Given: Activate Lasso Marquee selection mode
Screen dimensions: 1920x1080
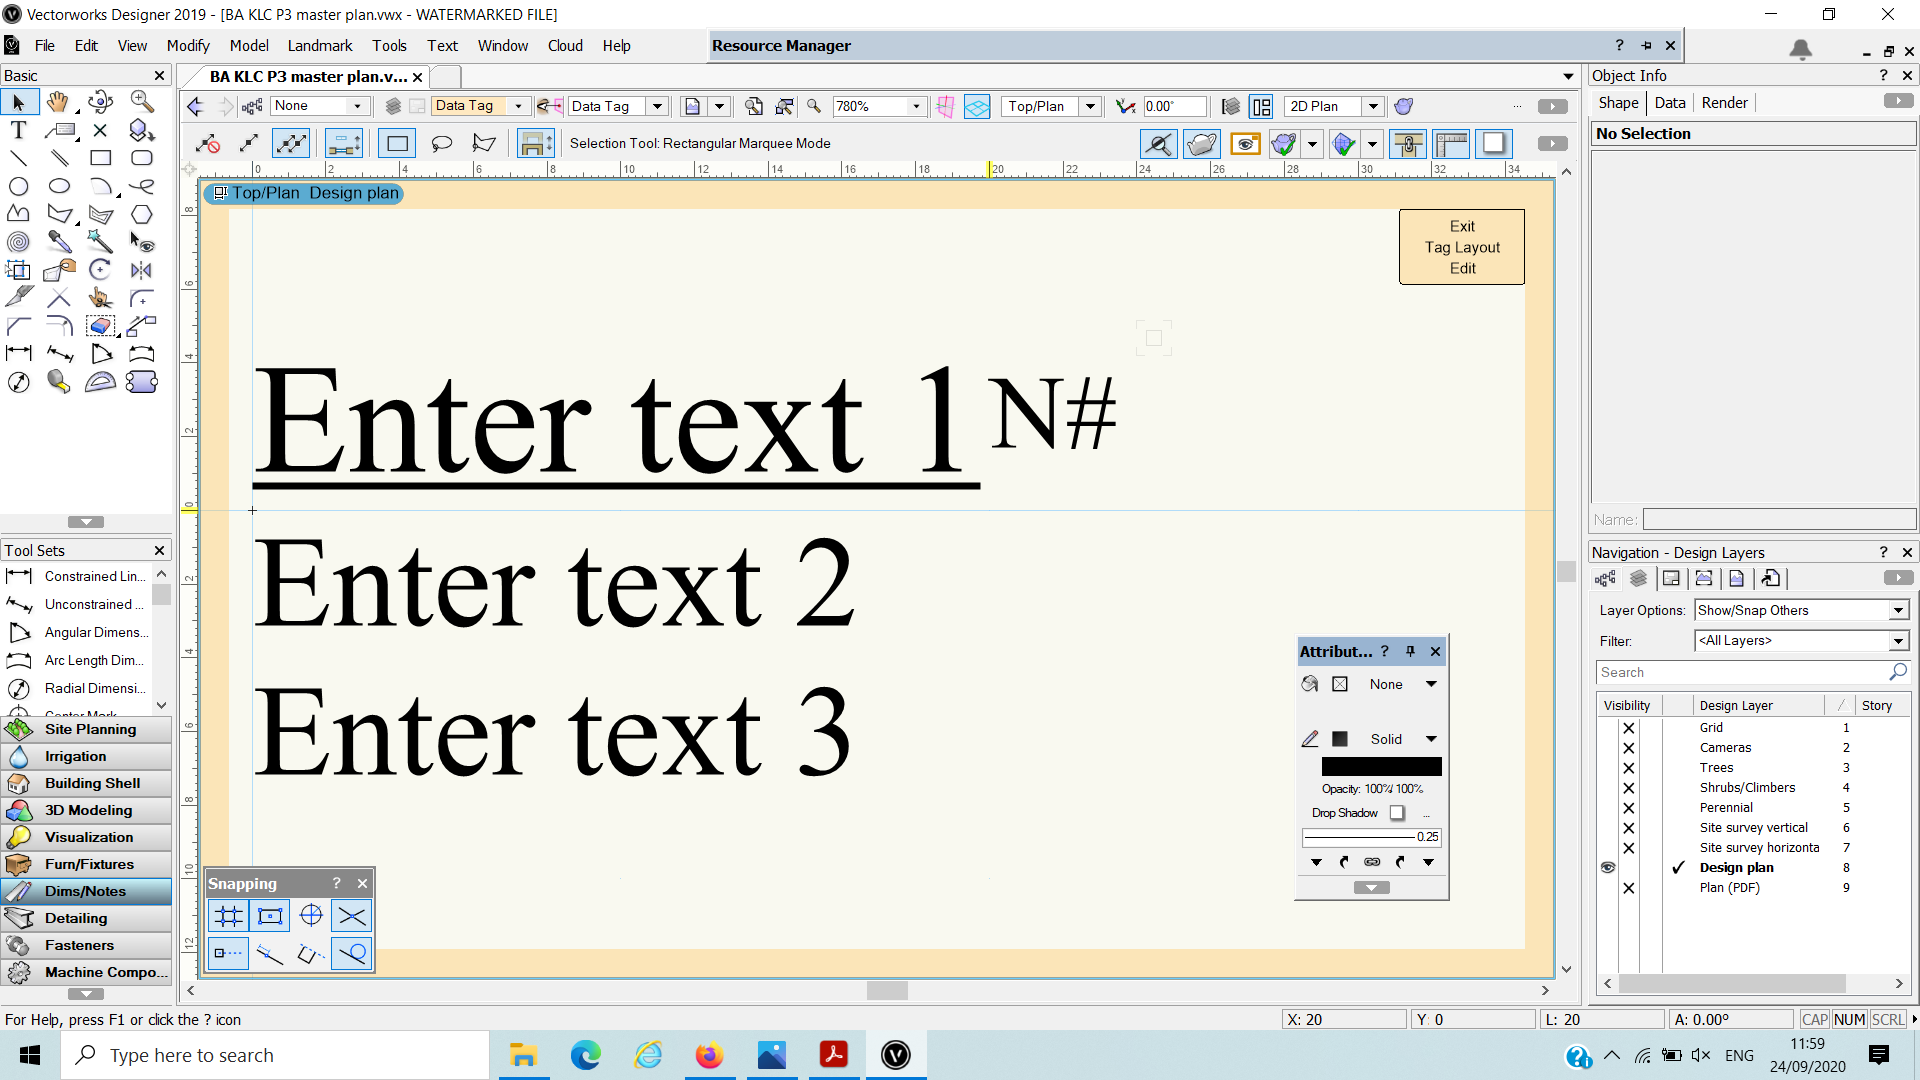Looking at the screenshot, I should 441,144.
